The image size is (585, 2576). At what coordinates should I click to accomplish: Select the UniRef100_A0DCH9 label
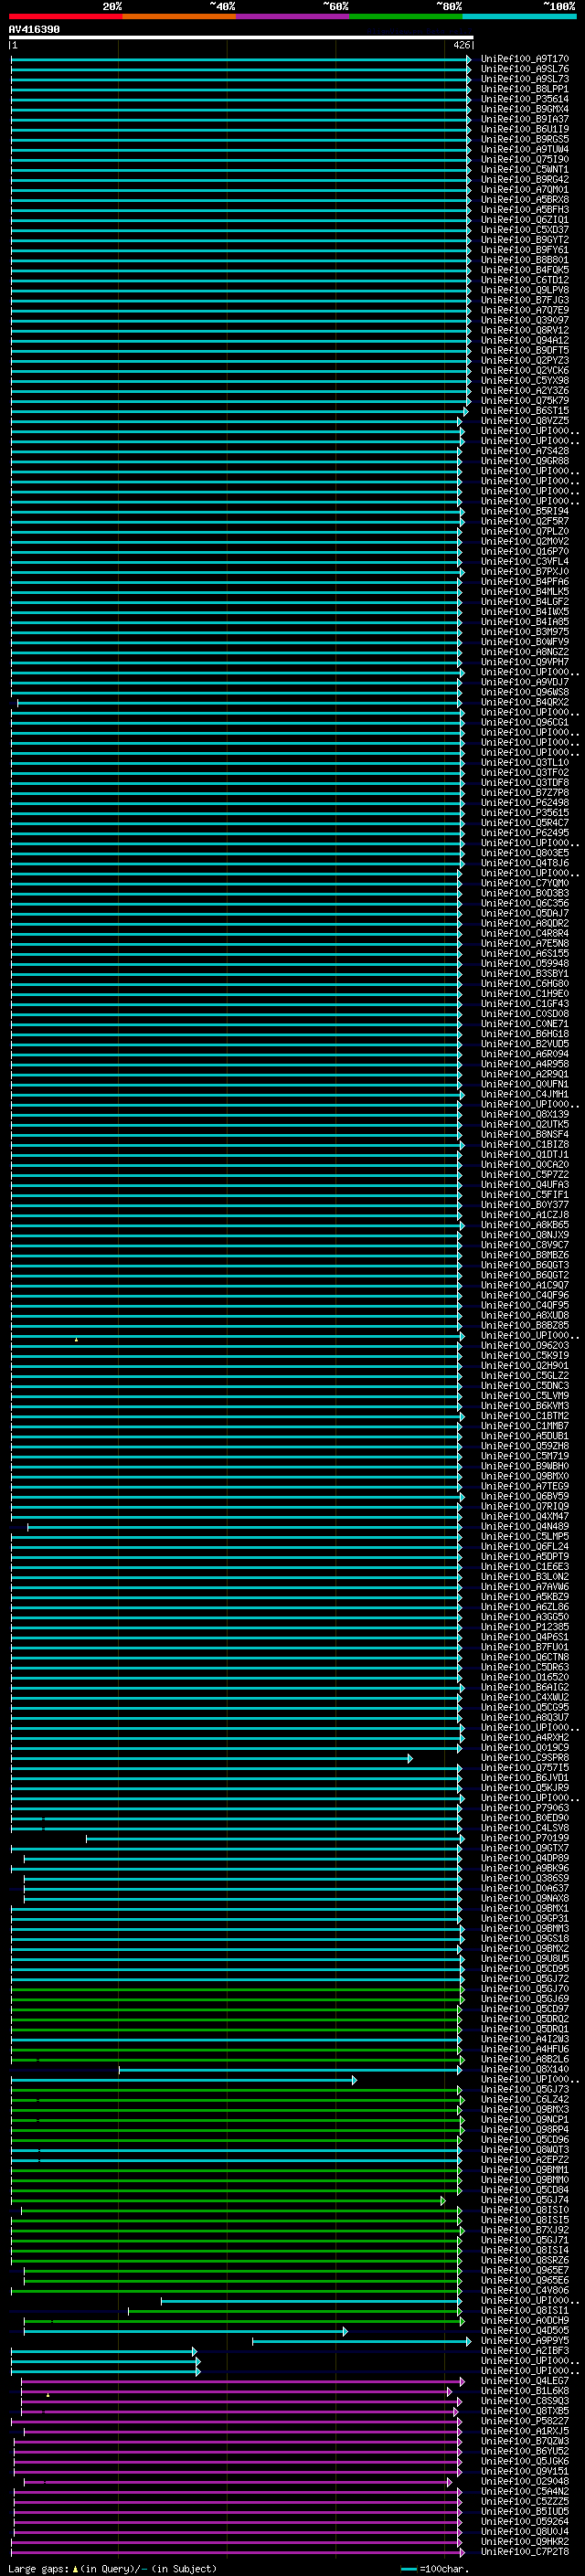point(524,2321)
